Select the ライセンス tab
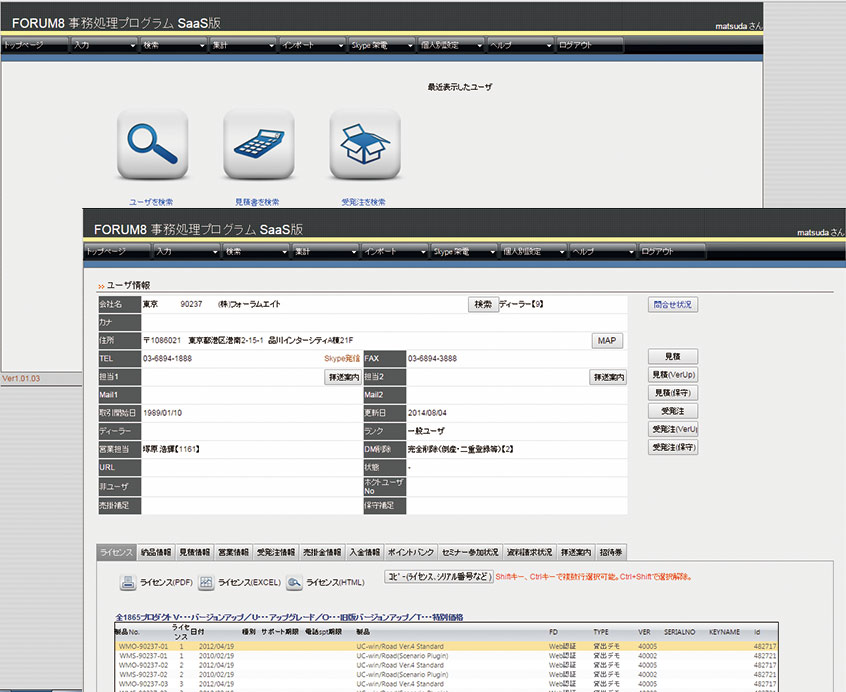Viewport: 846px width, 692px height. tap(117, 552)
